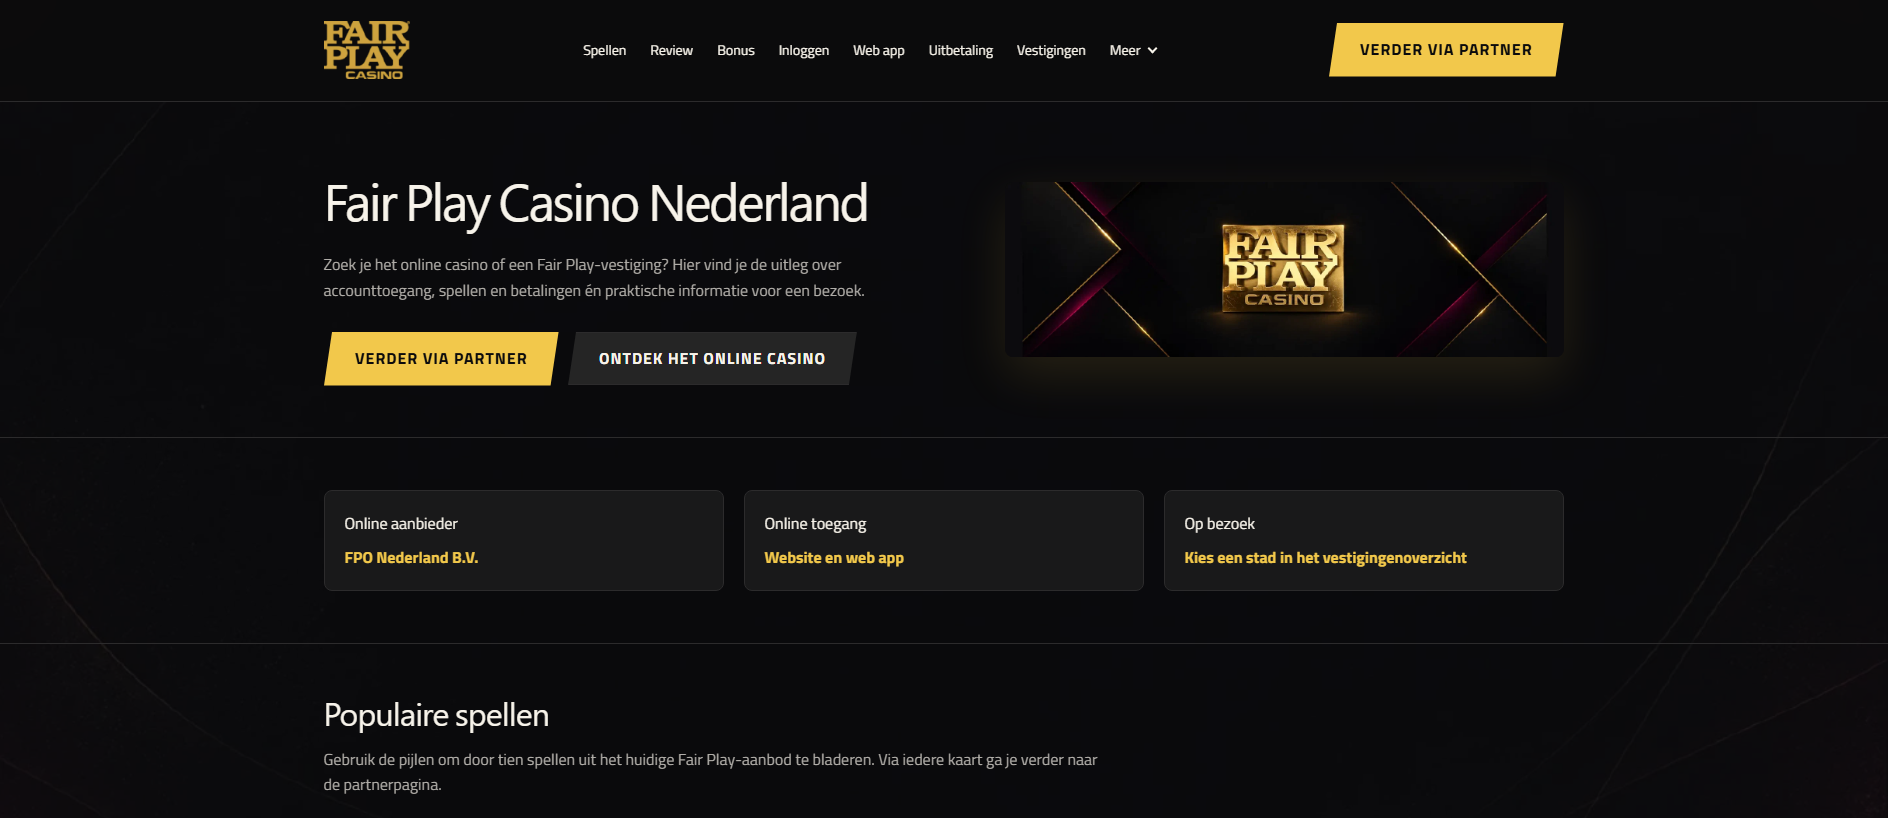Select the Op bezoek card
1888x818 pixels.
tap(1364, 540)
